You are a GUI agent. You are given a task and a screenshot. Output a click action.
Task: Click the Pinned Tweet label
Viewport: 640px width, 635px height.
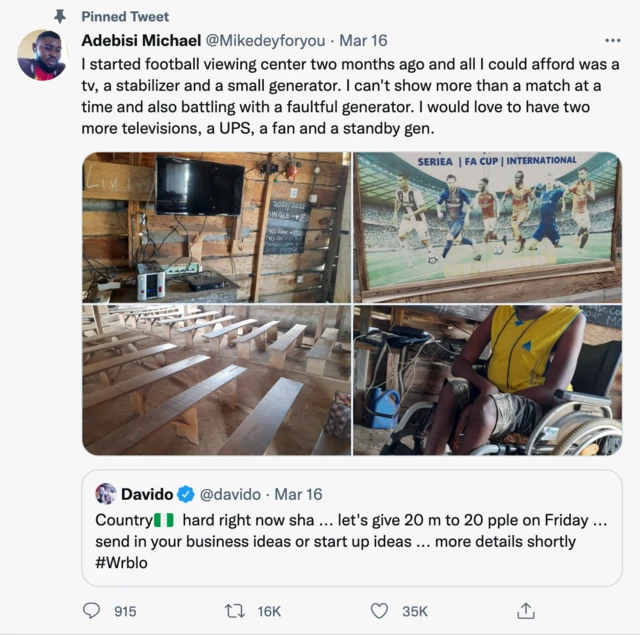pyautogui.click(x=125, y=17)
